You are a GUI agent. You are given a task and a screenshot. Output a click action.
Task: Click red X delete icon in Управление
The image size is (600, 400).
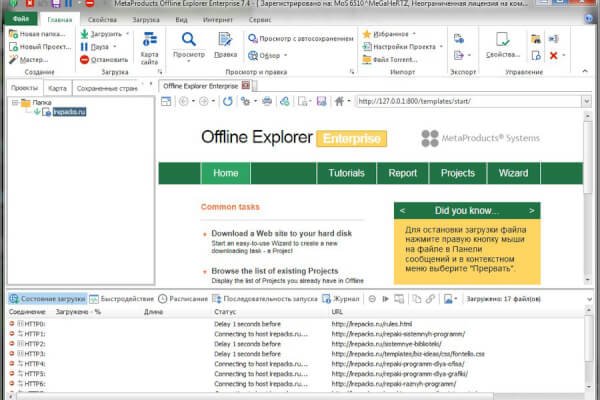point(553,56)
